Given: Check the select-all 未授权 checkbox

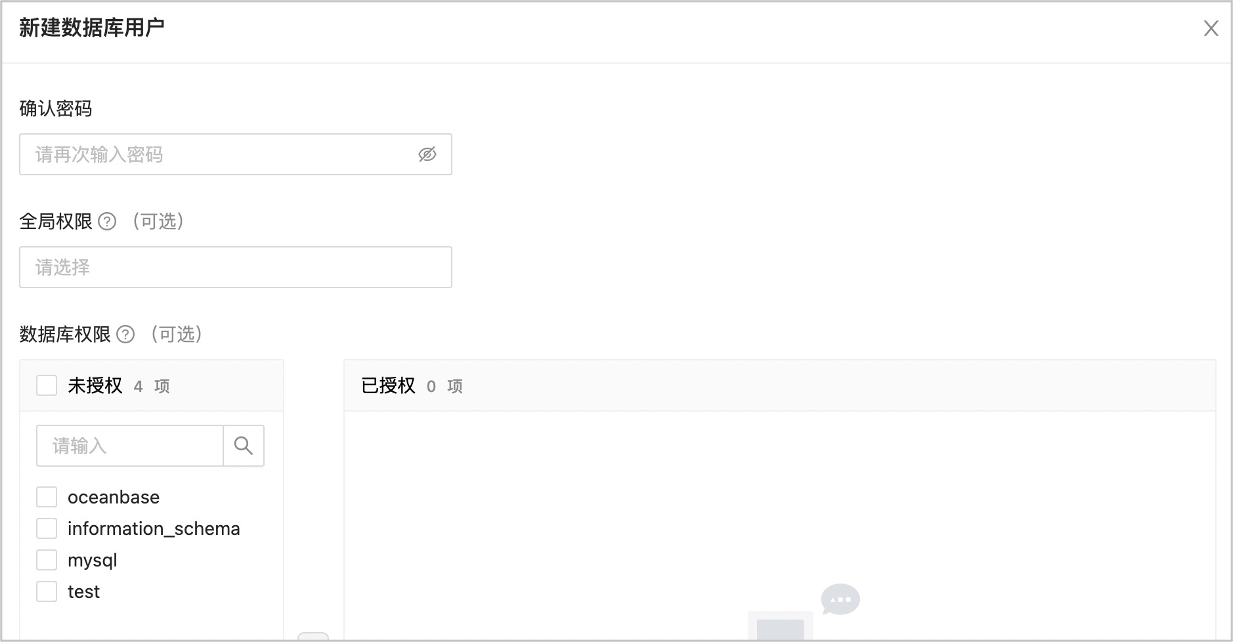Looking at the screenshot, I should point(46,385).
